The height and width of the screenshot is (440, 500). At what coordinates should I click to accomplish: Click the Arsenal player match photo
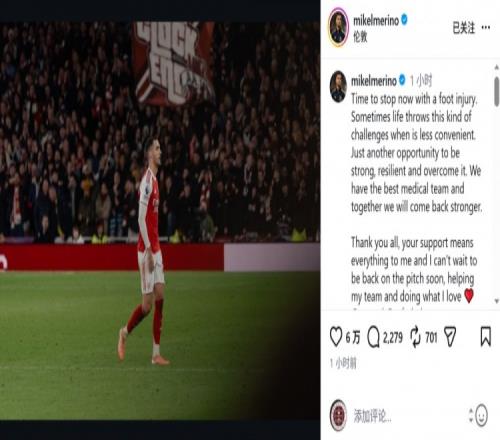[160, 221]
